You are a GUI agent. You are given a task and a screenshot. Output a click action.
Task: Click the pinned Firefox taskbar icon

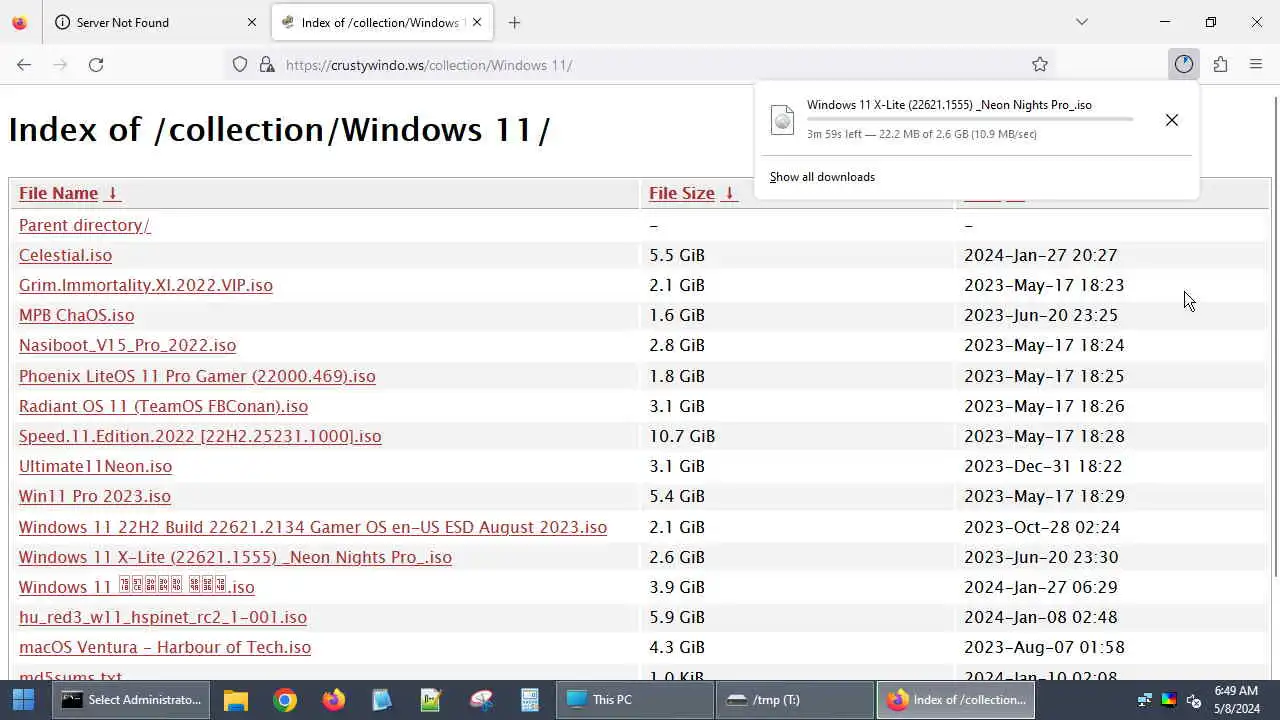tap(333, 700)
